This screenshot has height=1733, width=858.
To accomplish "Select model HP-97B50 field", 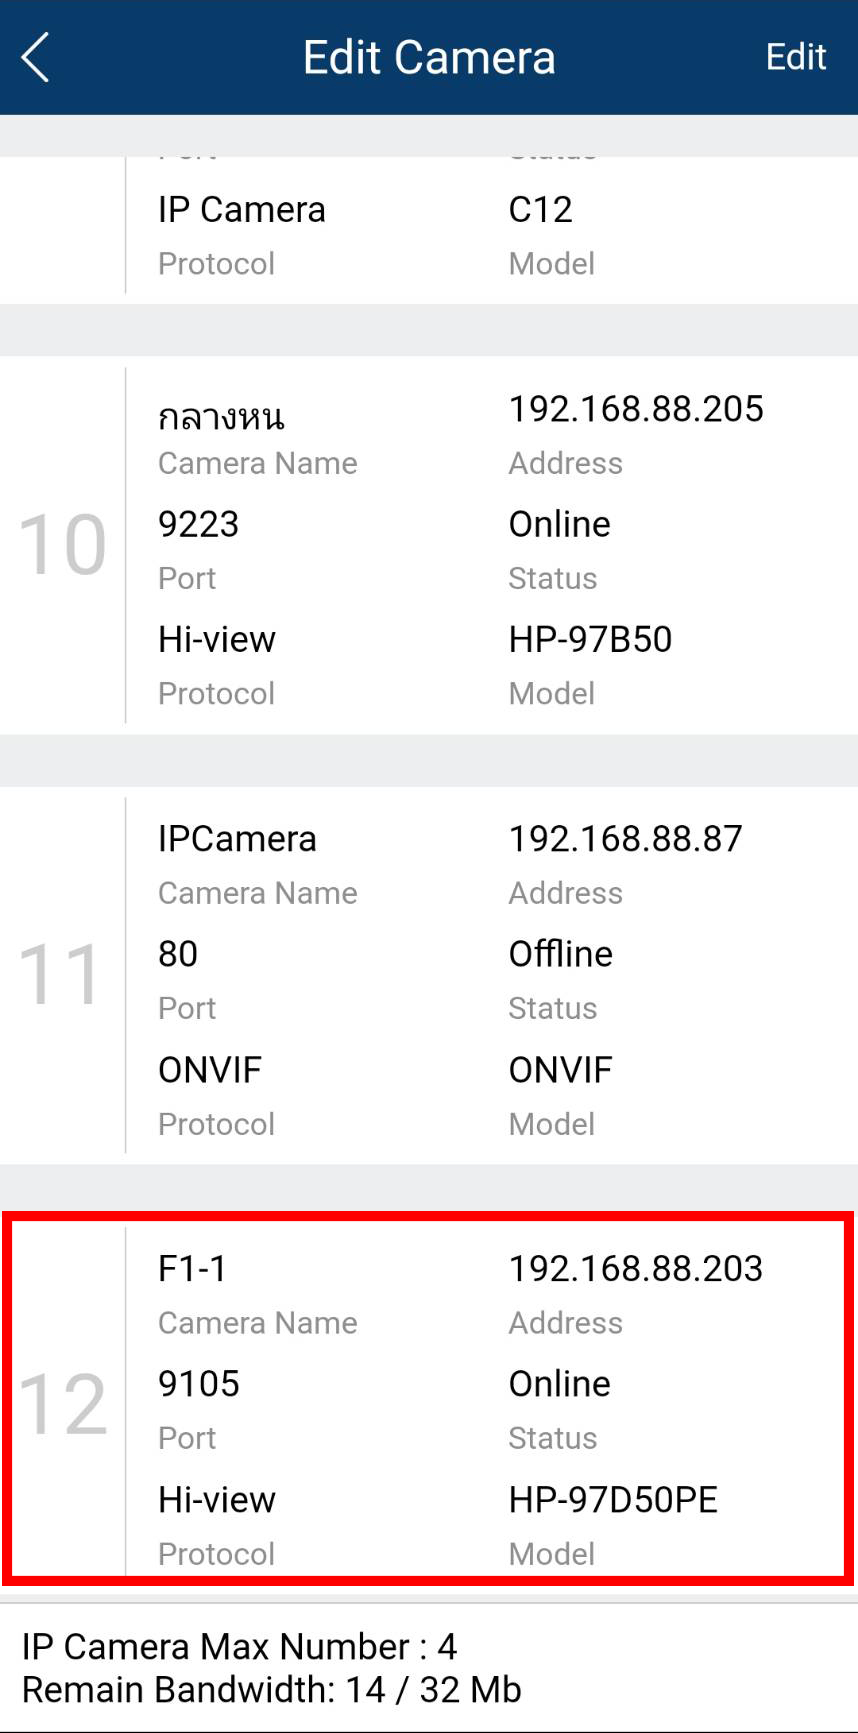I will 590,639.
